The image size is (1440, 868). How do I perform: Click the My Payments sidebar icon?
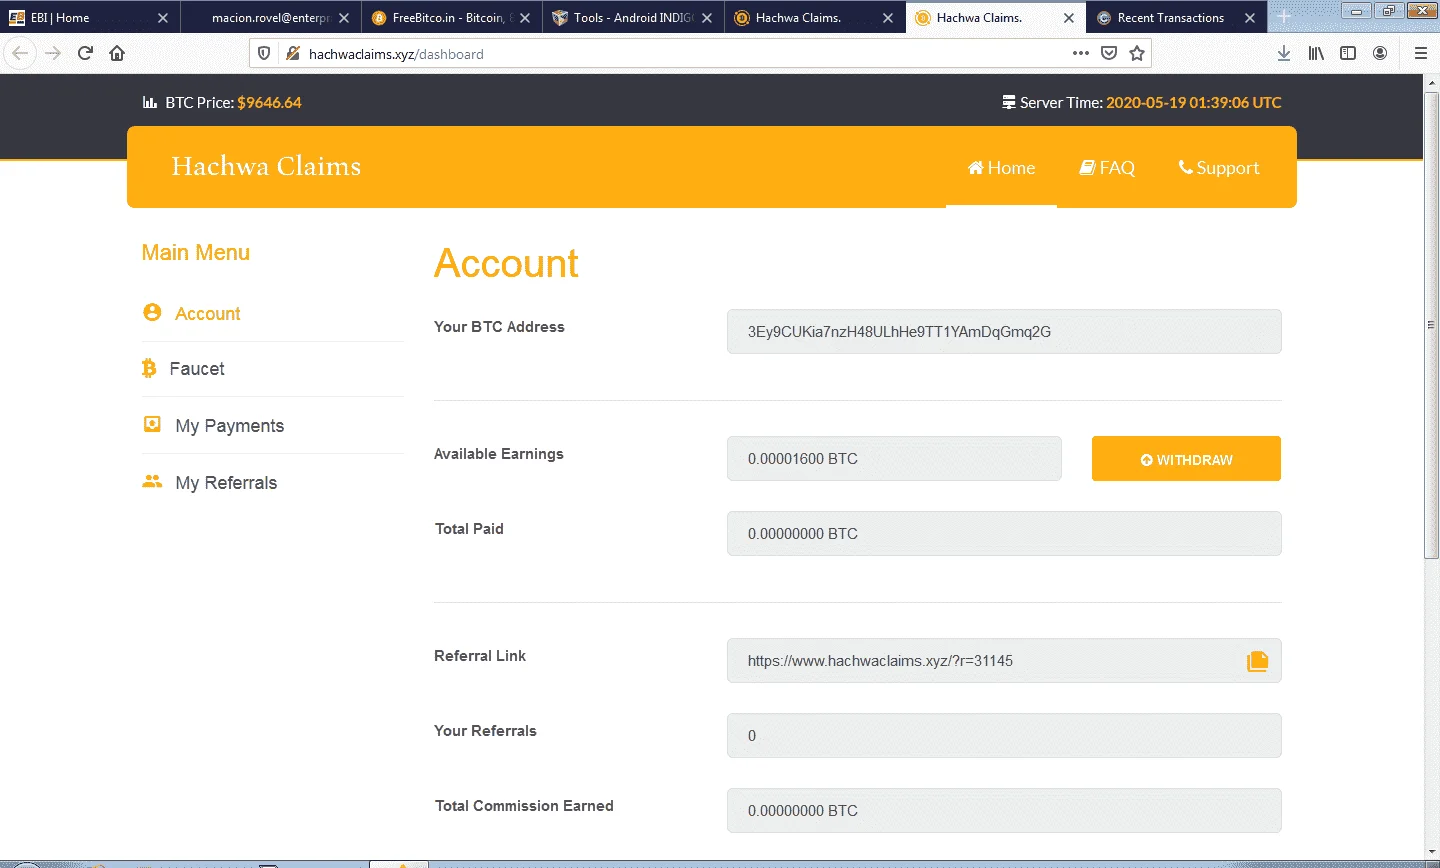point(152,424)
